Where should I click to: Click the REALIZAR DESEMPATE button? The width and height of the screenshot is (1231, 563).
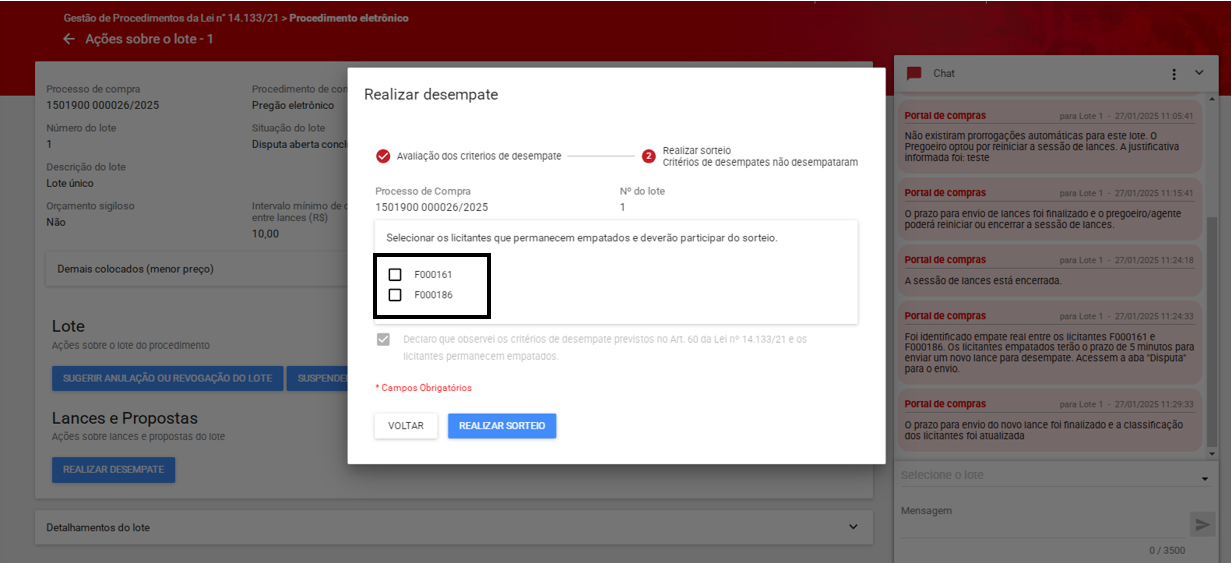point(113,469)
